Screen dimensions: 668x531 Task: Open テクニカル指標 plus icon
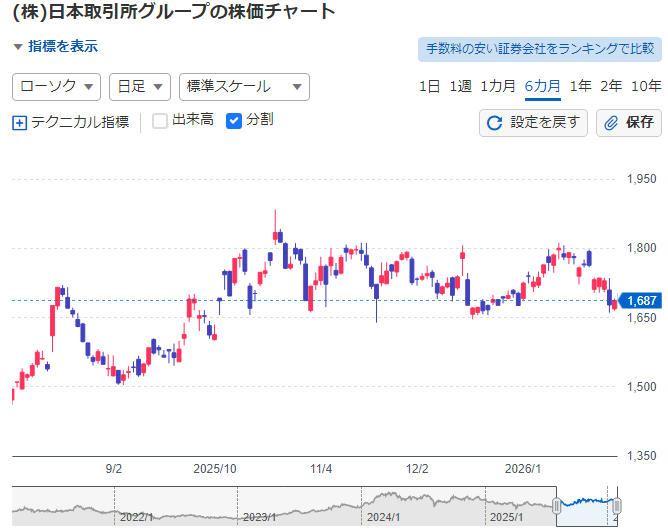click(20, 123)
